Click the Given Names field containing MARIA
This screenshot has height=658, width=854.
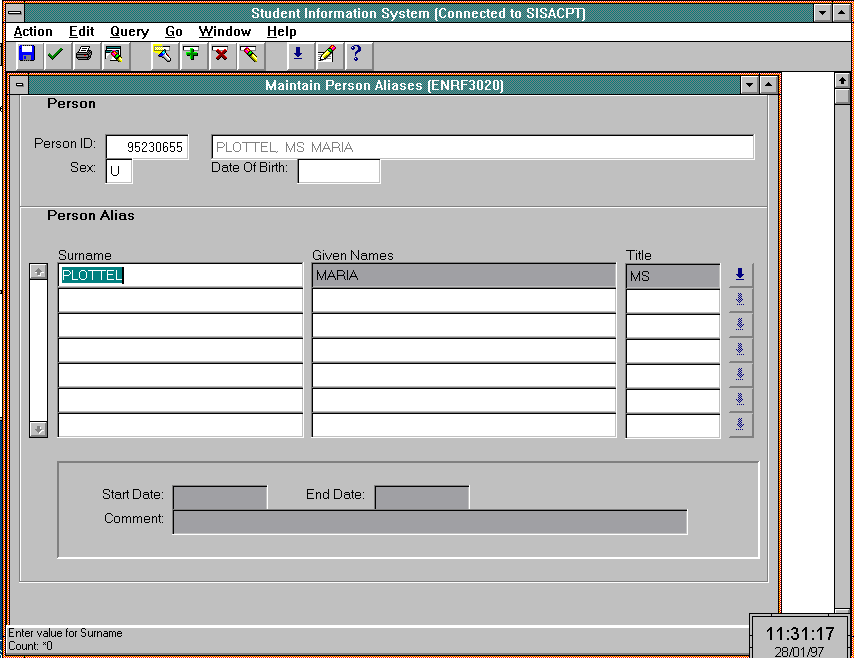click(463, 275)
